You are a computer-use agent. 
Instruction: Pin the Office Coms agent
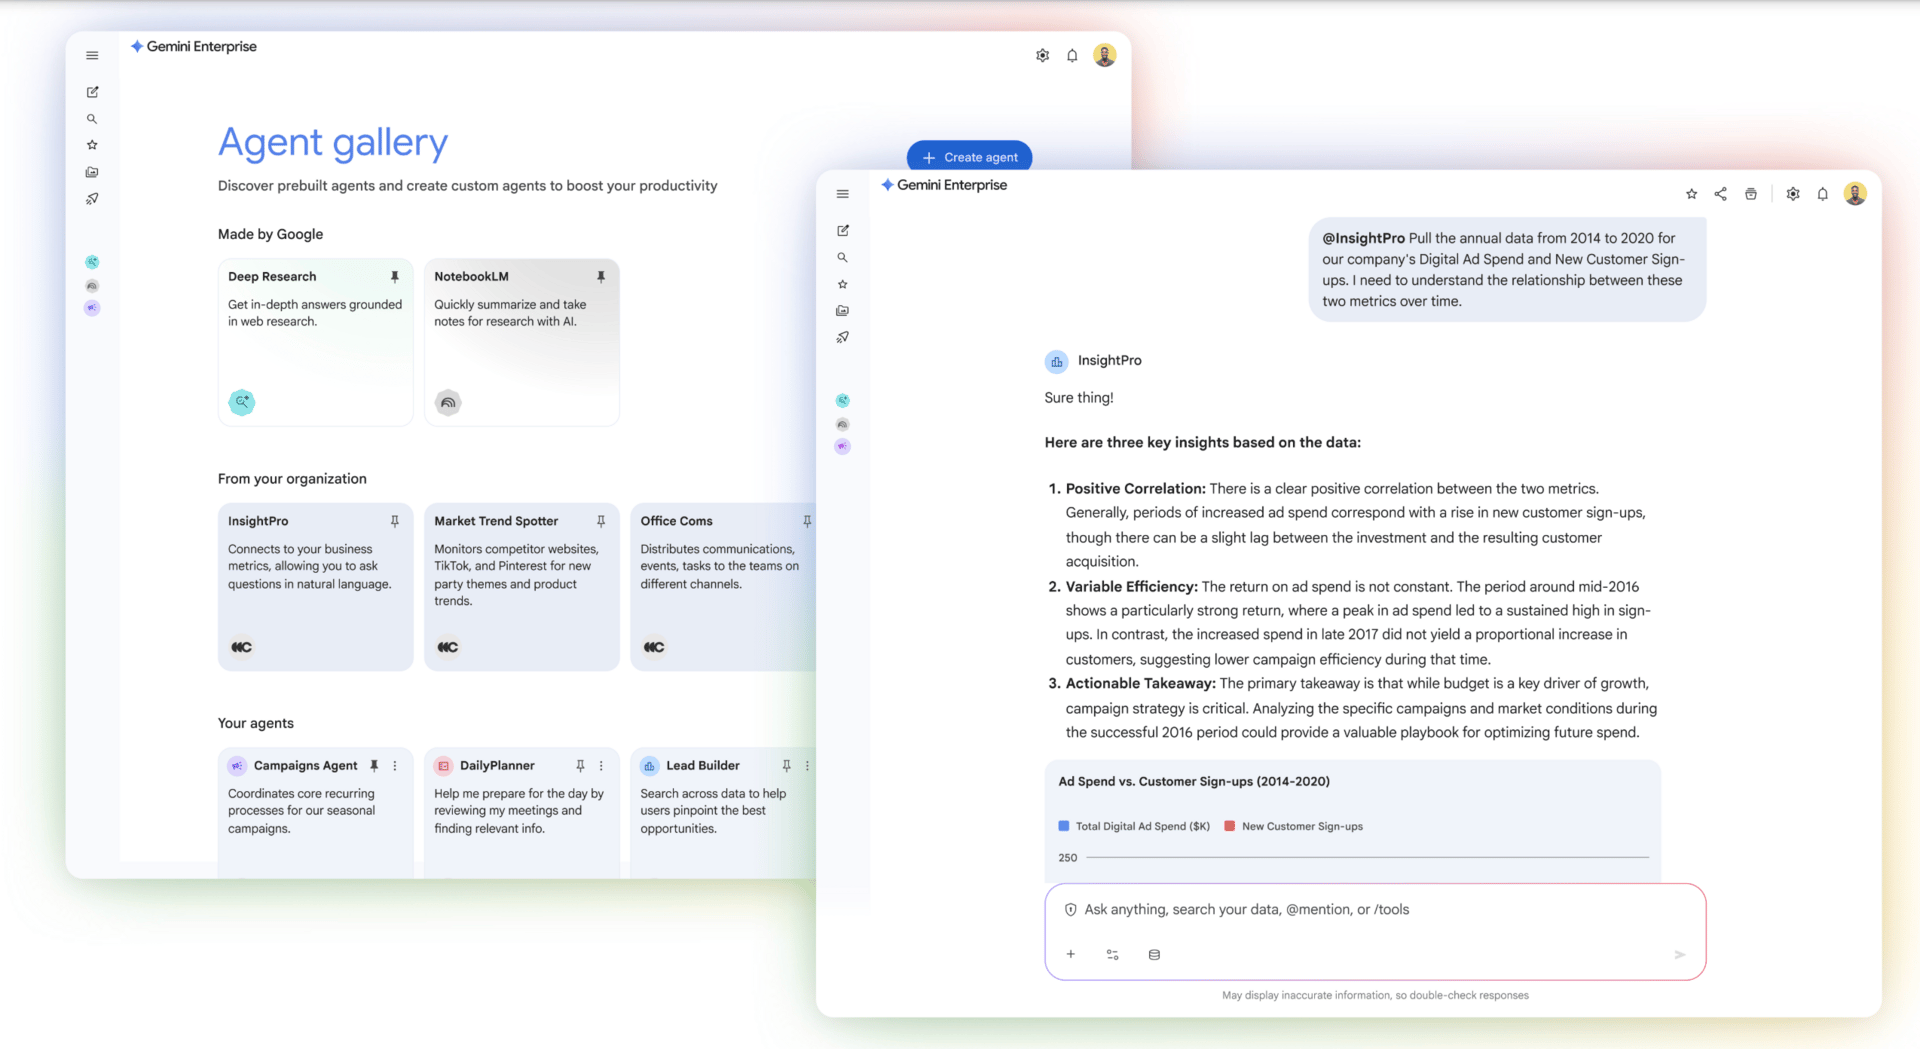click(807, 521)
